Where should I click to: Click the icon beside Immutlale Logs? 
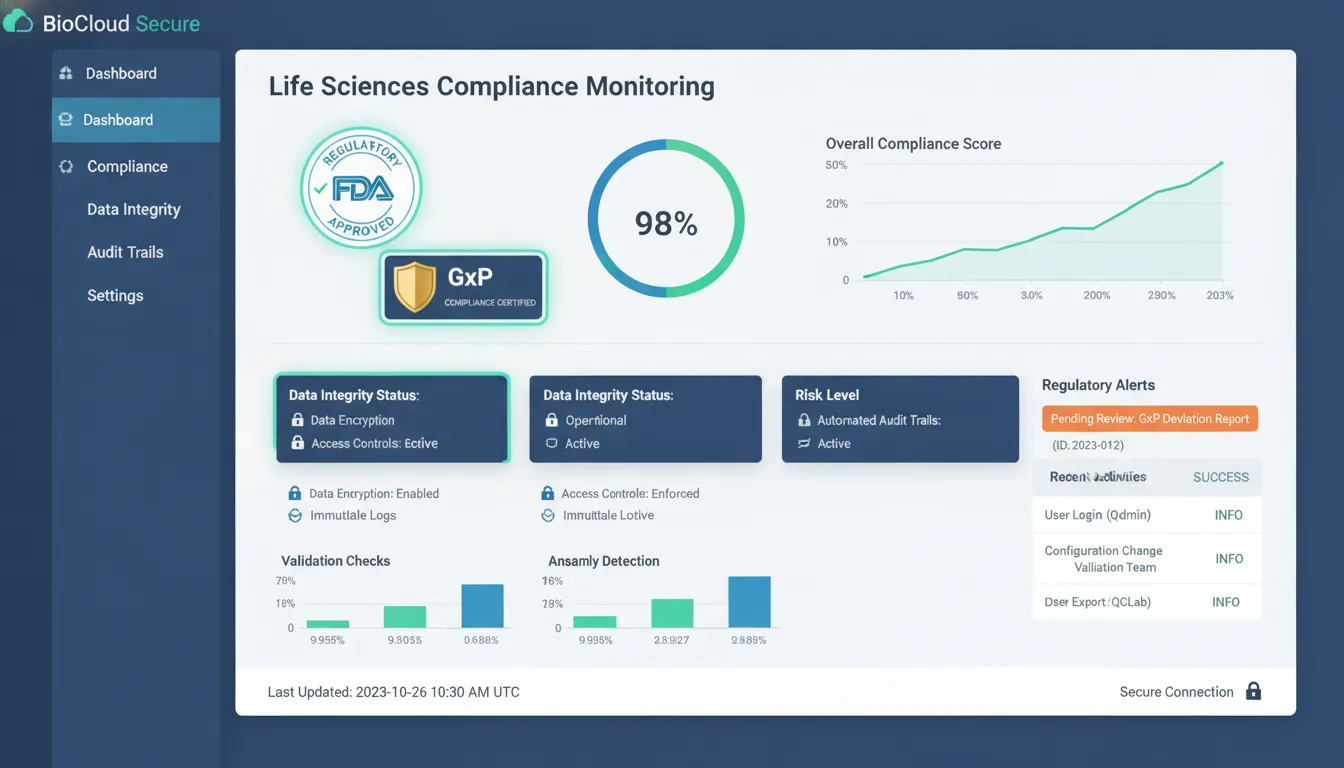tap(294, 515)
